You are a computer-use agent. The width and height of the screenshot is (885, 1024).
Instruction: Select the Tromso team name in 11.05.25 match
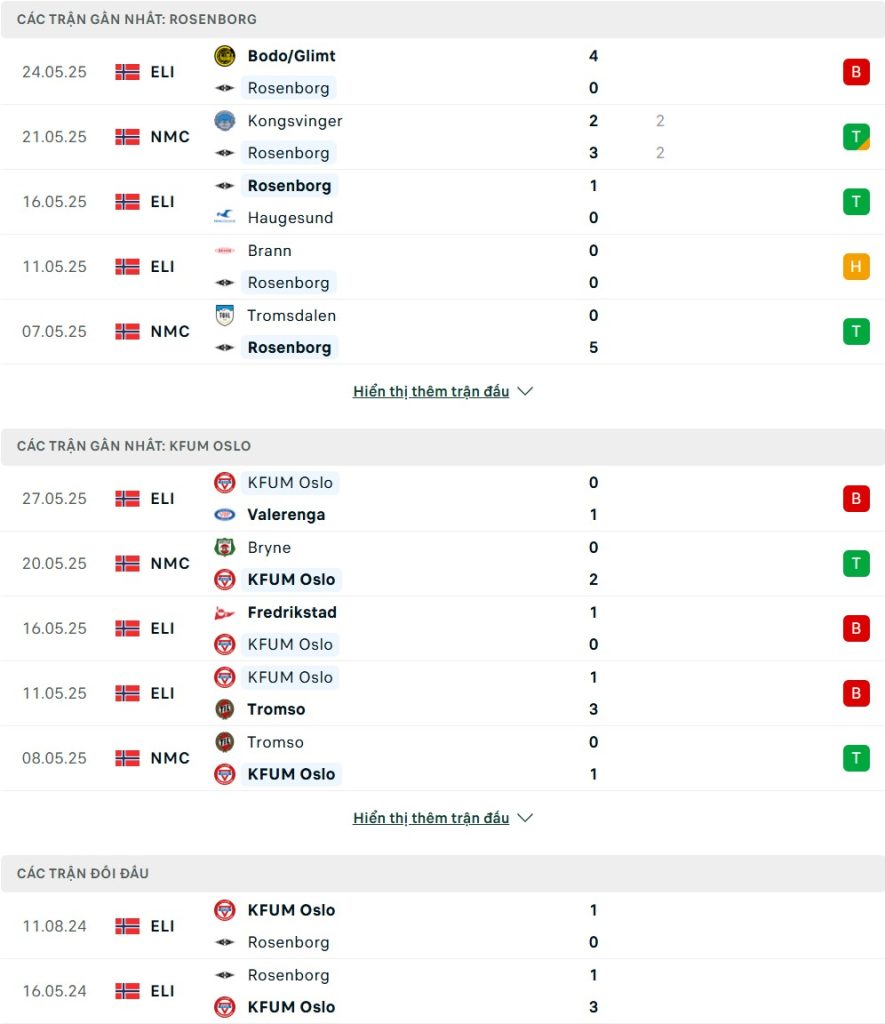click(x=276, y=709)
